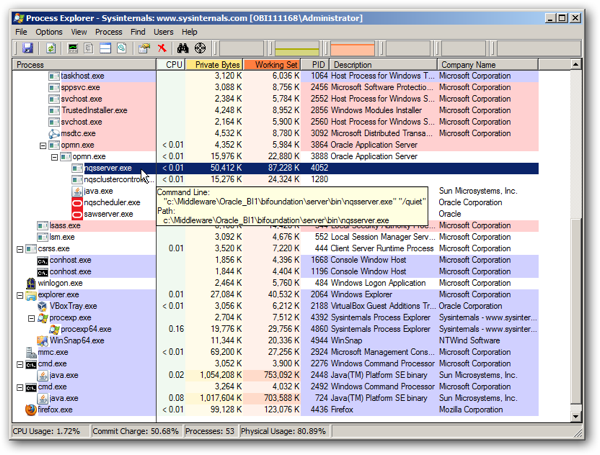
Task: Click the Process Explorer title bar icon
Action: (19, 18)
